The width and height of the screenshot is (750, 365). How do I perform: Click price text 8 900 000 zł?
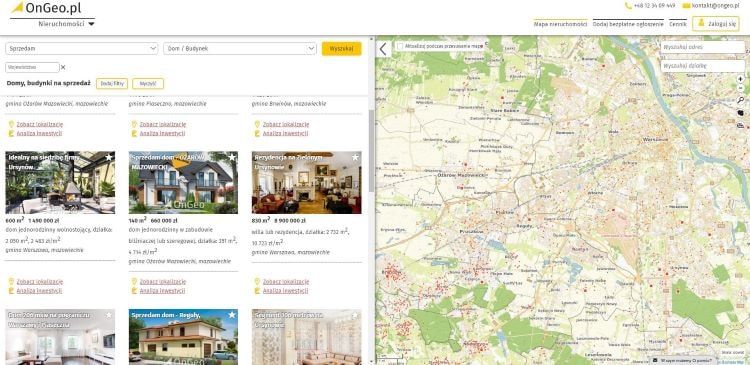[x=290, y=221]
